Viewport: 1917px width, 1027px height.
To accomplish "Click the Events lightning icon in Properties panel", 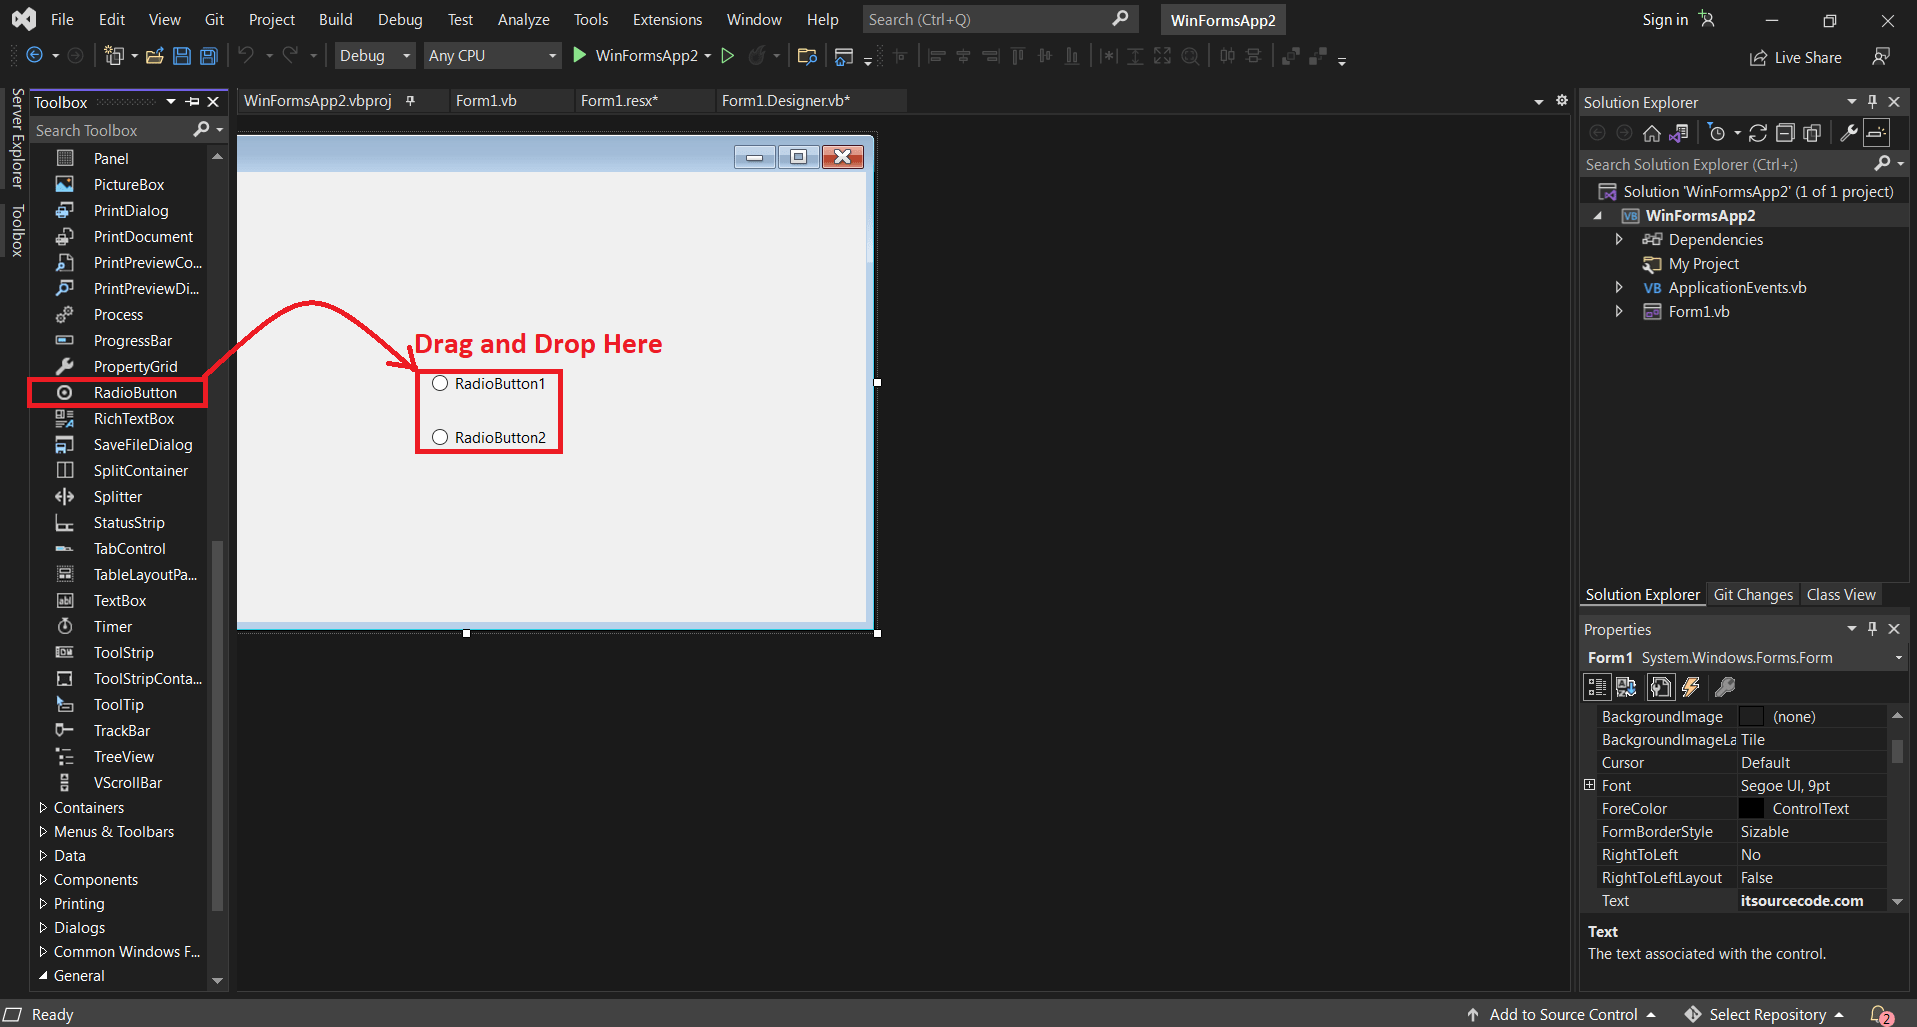I will pos(1691,687).
